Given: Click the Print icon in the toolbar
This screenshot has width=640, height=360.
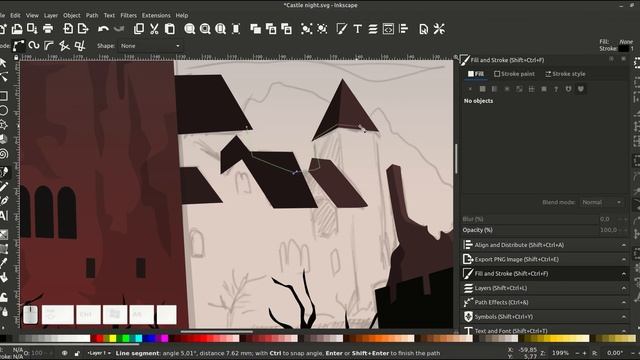Looking at the screenshot, I should coord(48,29).
